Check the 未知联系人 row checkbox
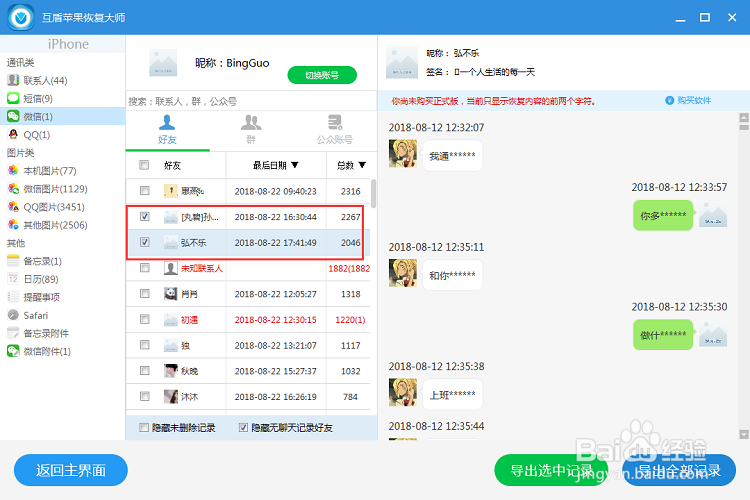This screenshot has width=750, height=500. point(144,267)
